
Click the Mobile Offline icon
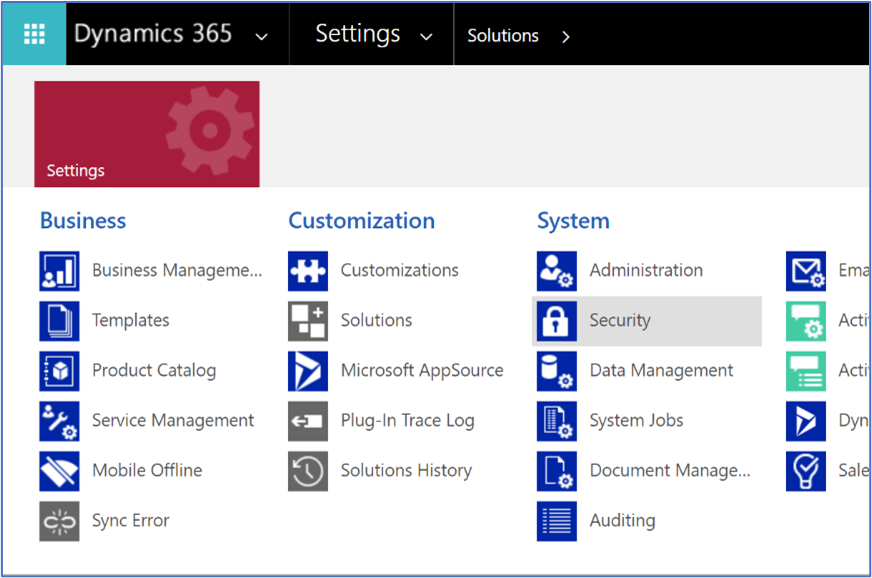coord(59,471)
